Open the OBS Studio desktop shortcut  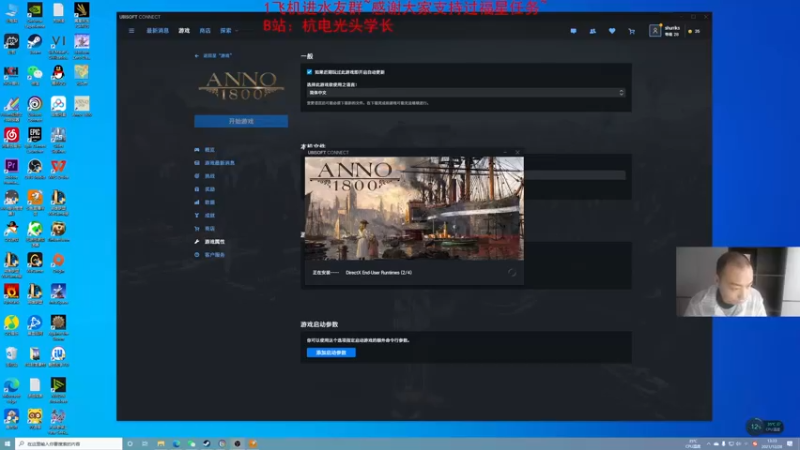click(x=35, y=169)
